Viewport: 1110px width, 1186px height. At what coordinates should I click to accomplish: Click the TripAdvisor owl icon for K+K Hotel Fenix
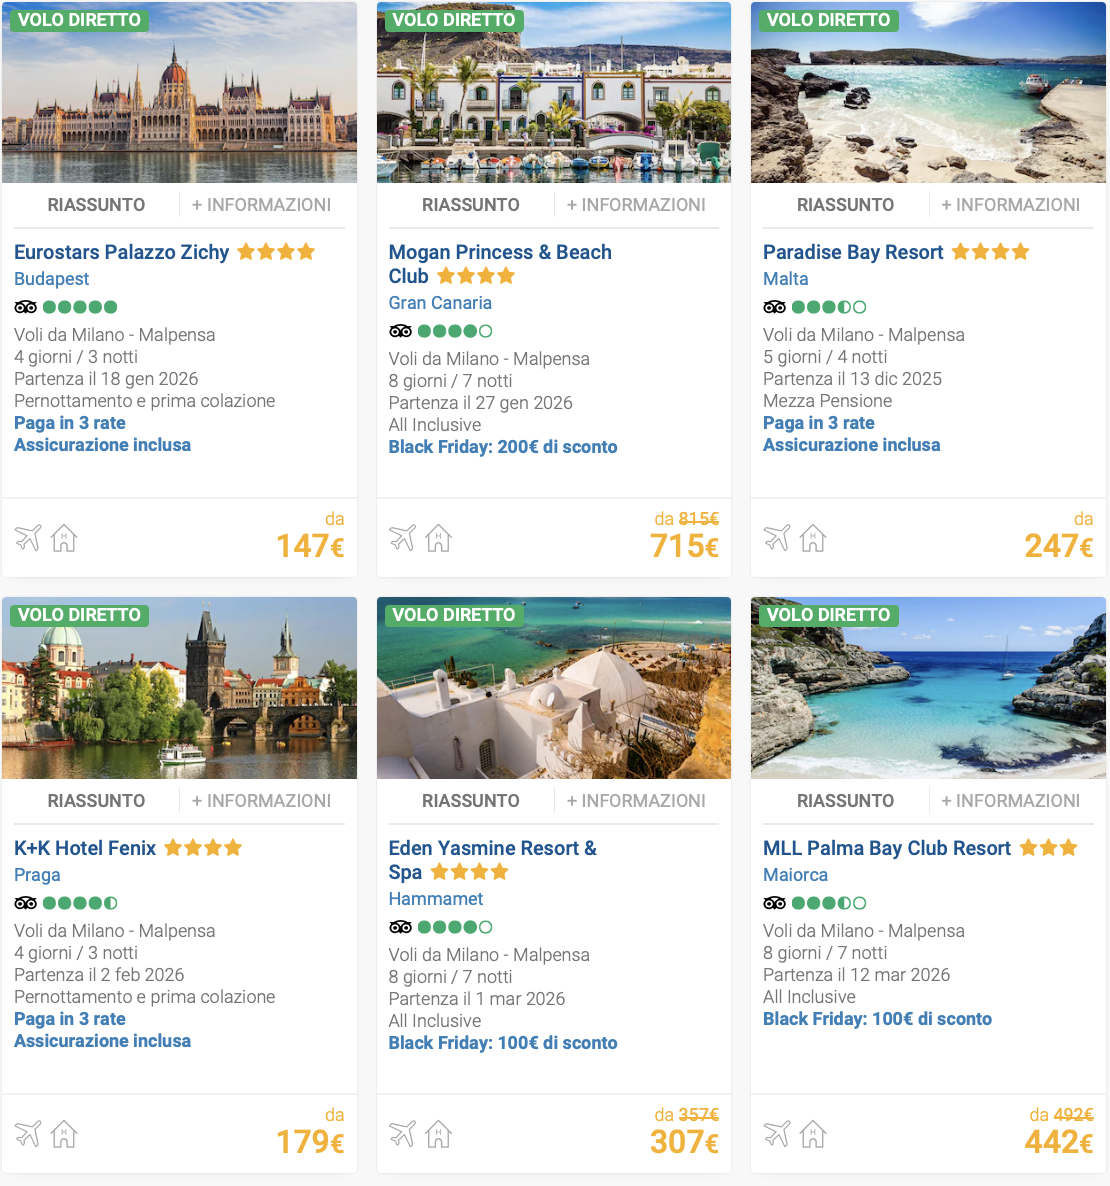[x=25, y=903]
